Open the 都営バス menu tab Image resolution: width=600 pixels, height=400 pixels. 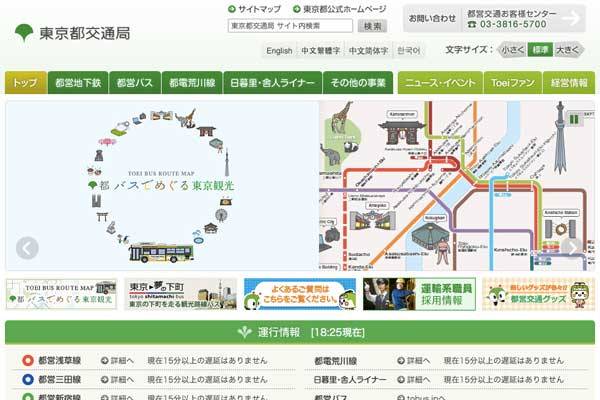click(x=135, y=83)
